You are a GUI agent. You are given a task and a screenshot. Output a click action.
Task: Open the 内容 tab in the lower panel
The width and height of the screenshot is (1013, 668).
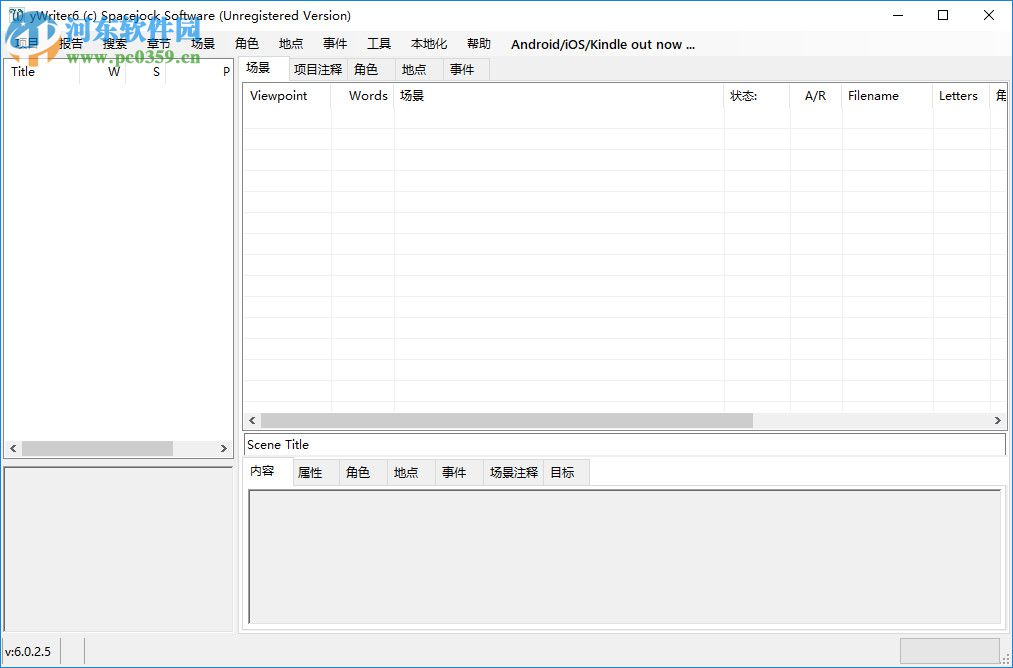coord(263,472)
